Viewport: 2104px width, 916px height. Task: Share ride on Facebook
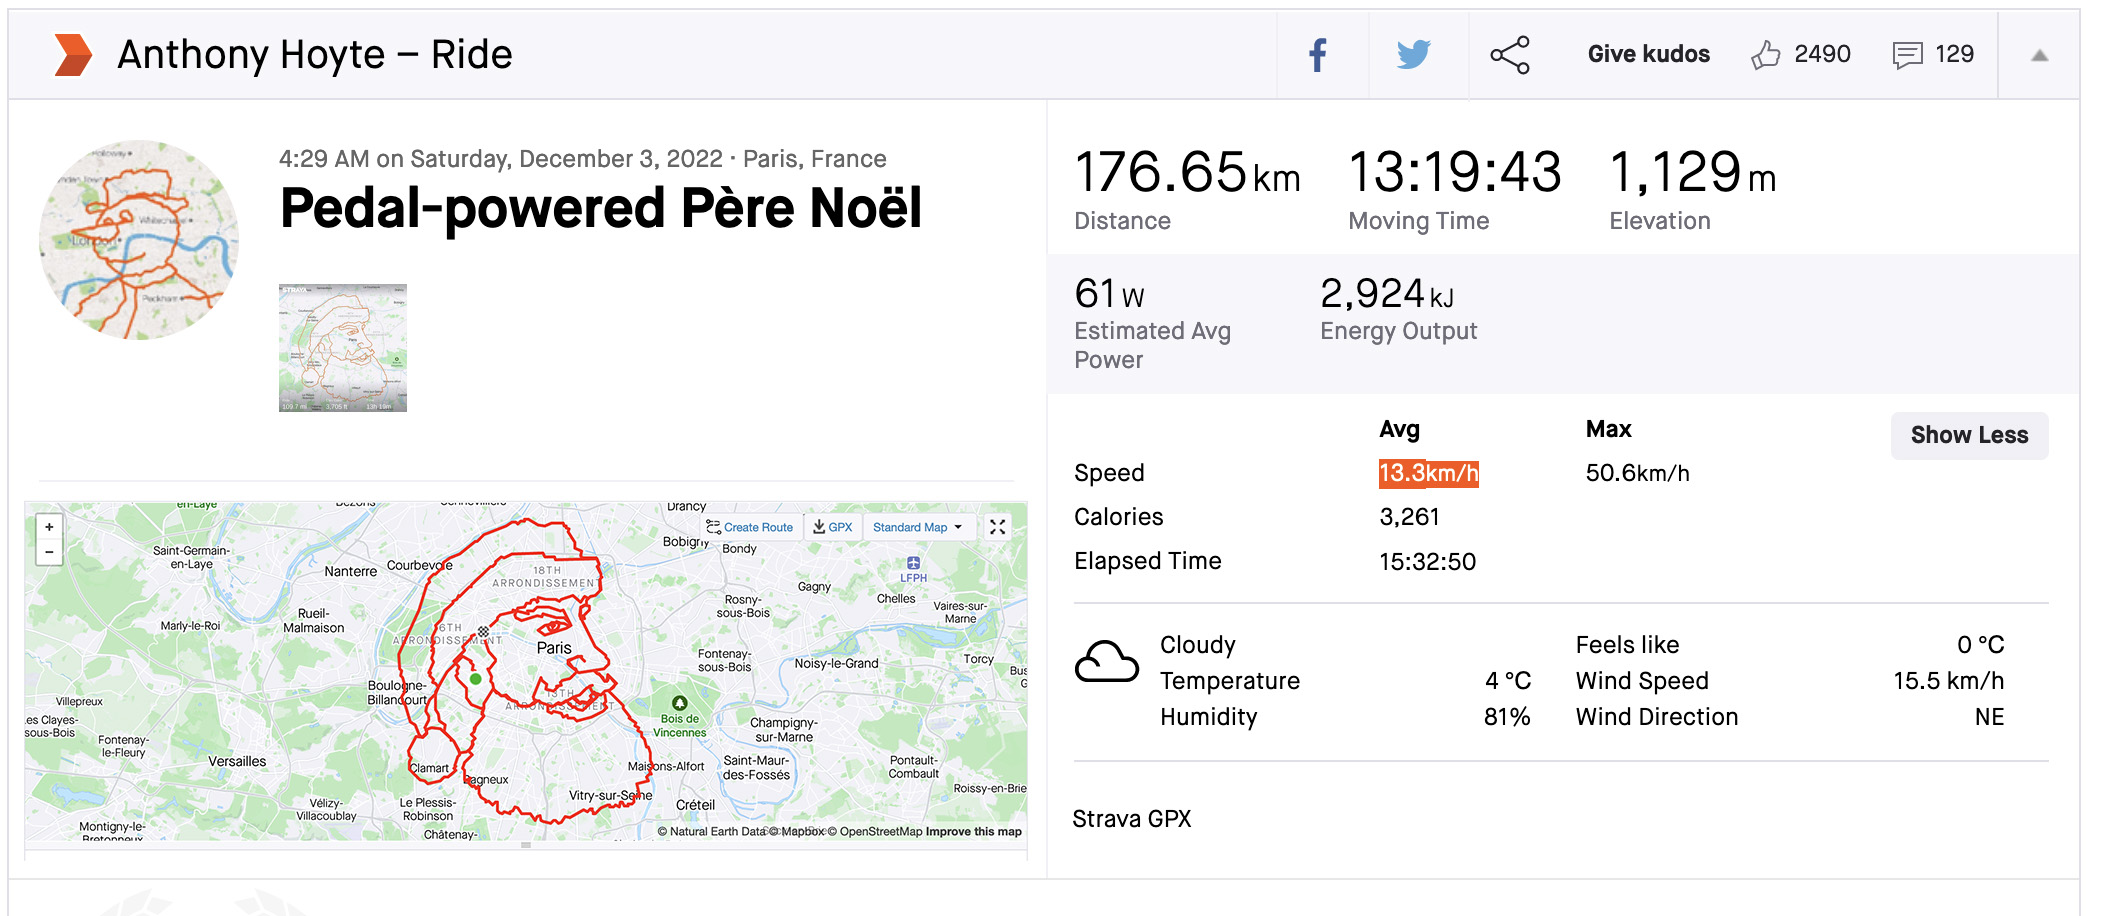click(x=1318, y=55)
